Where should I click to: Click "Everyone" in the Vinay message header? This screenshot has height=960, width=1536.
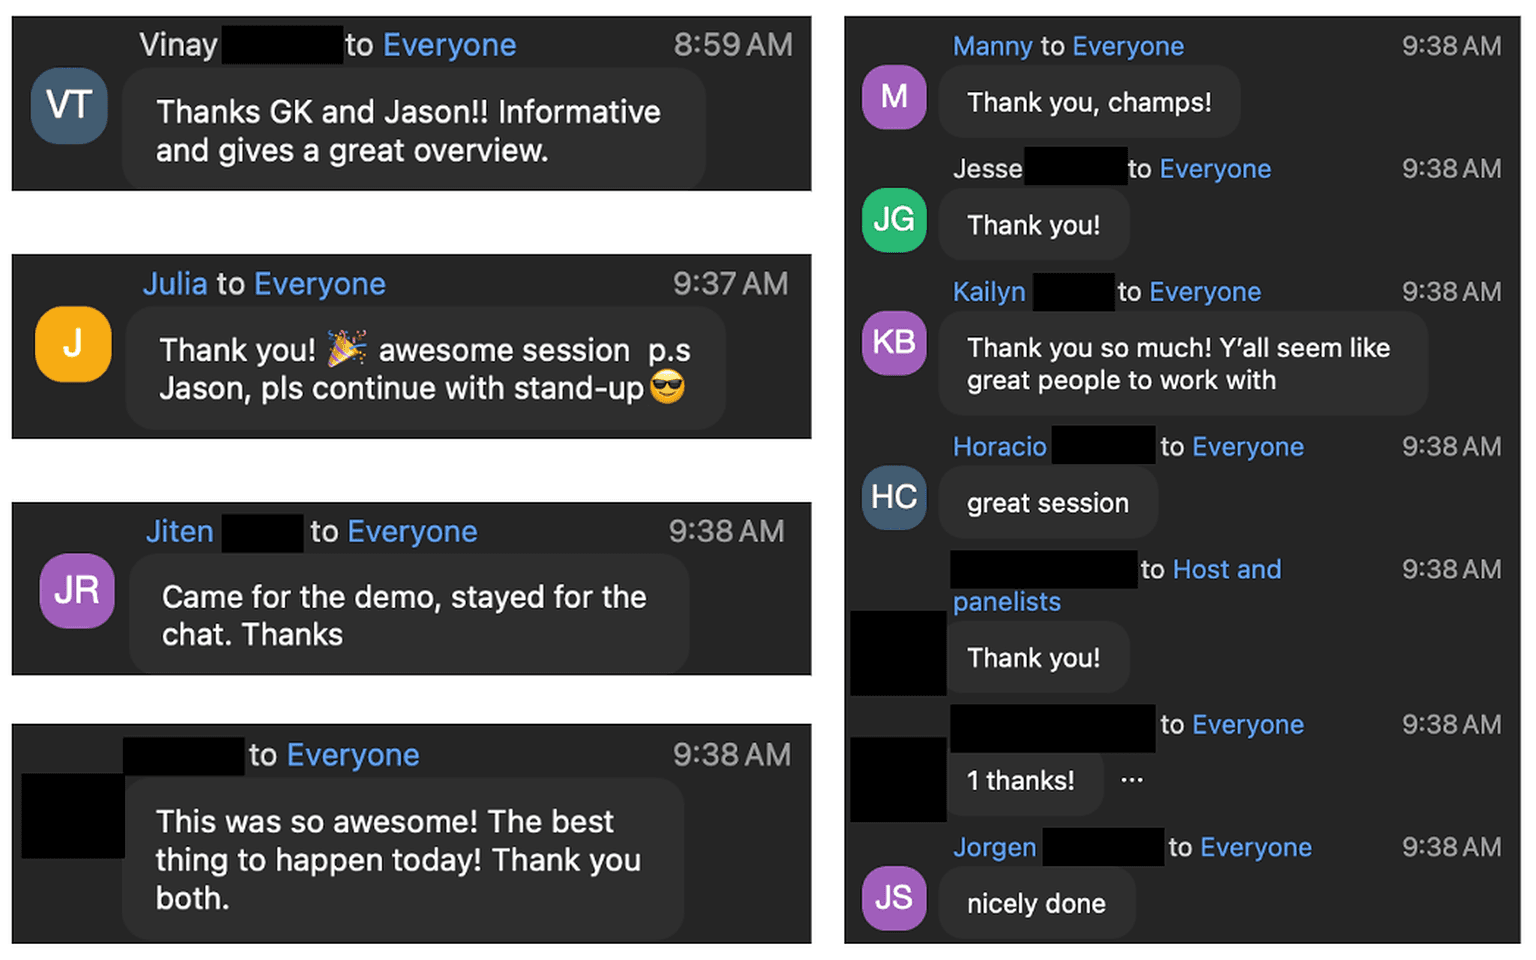tap(449, 45)
